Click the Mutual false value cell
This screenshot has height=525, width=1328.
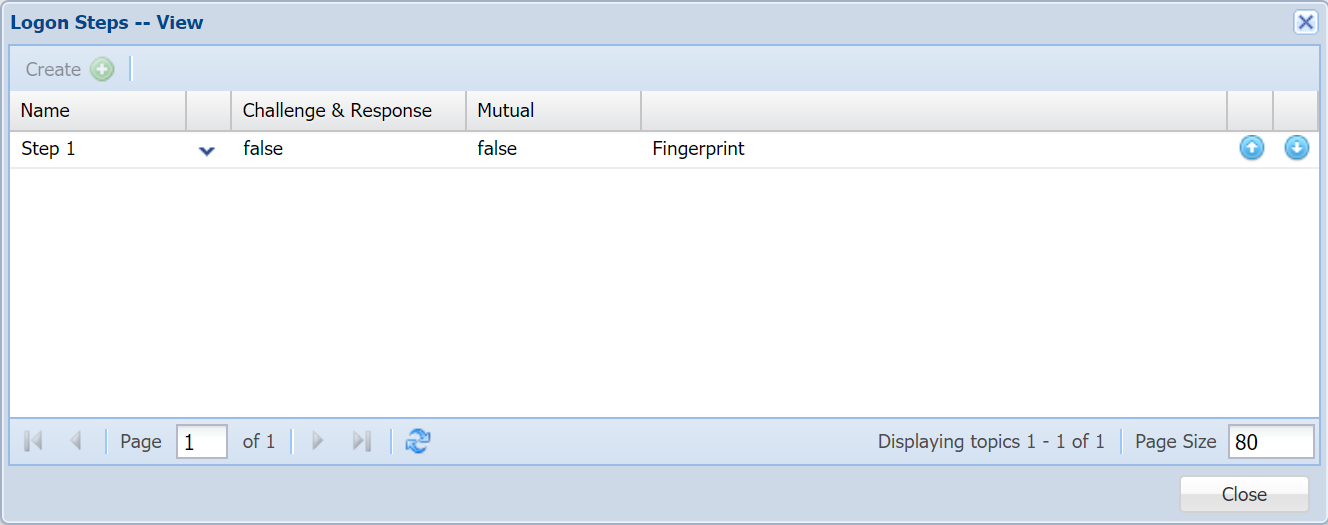coord(497,149)
